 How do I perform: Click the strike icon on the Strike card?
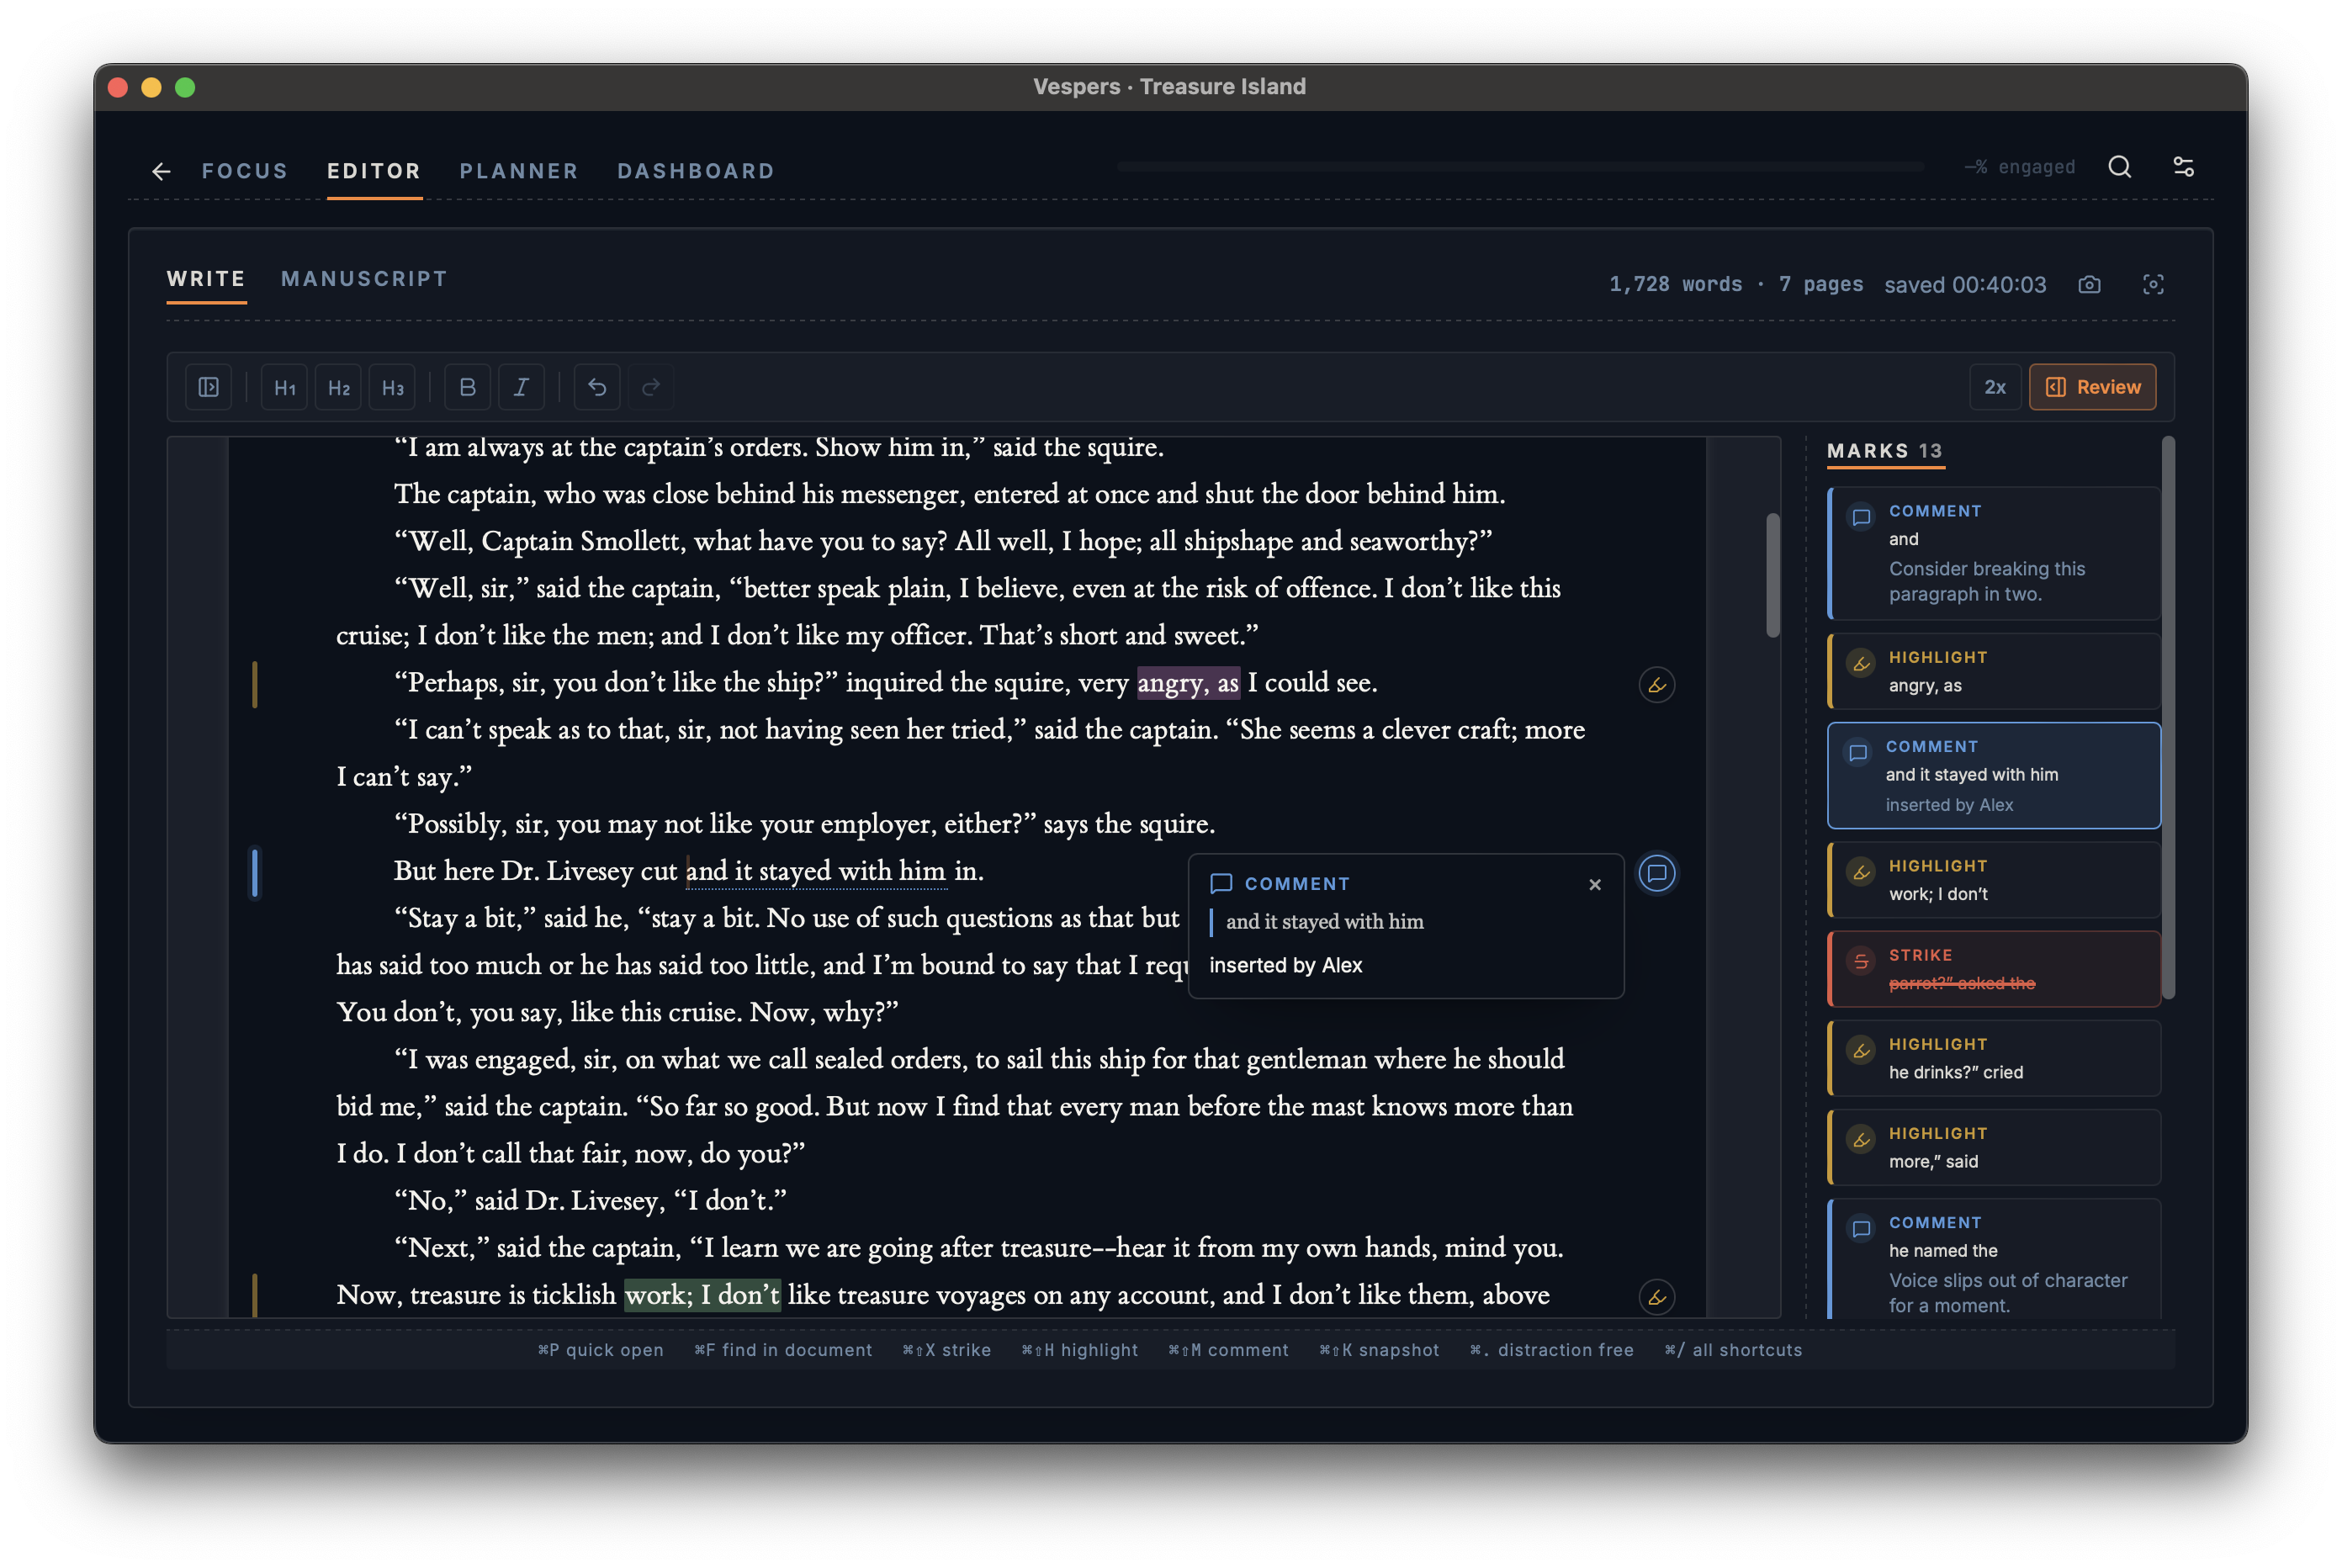(x=1861, y=962)
